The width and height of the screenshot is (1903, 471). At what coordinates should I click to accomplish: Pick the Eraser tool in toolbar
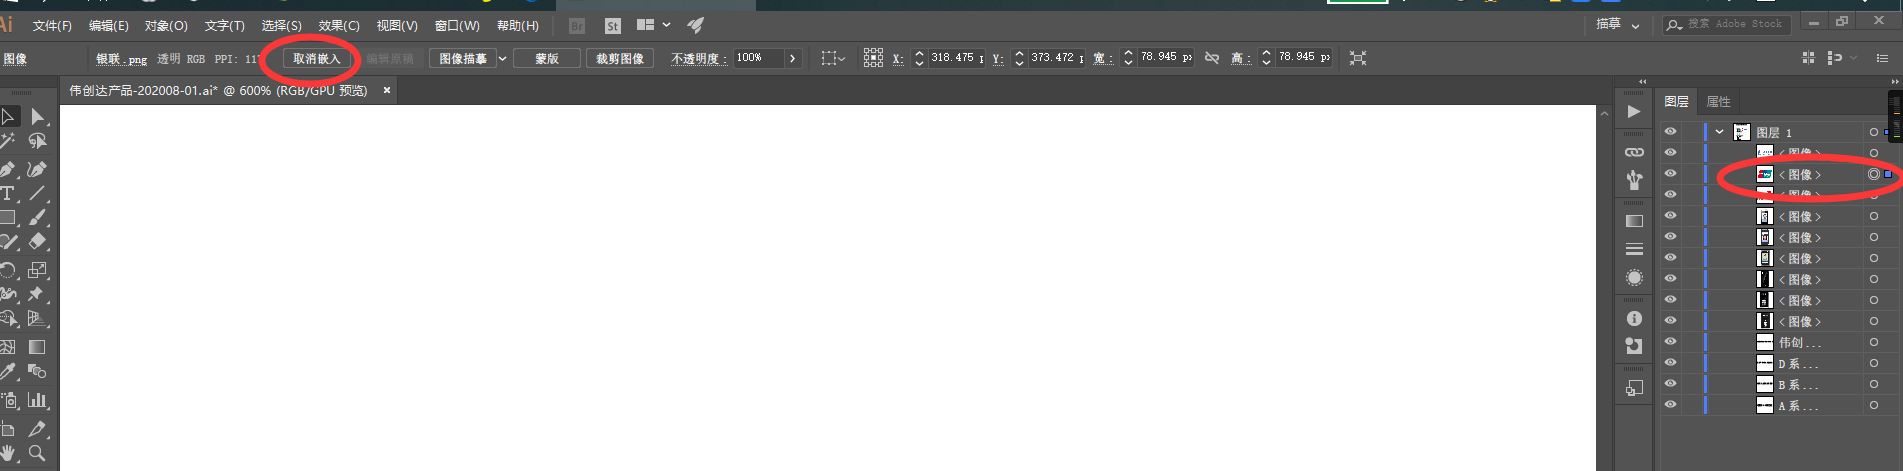38,241
